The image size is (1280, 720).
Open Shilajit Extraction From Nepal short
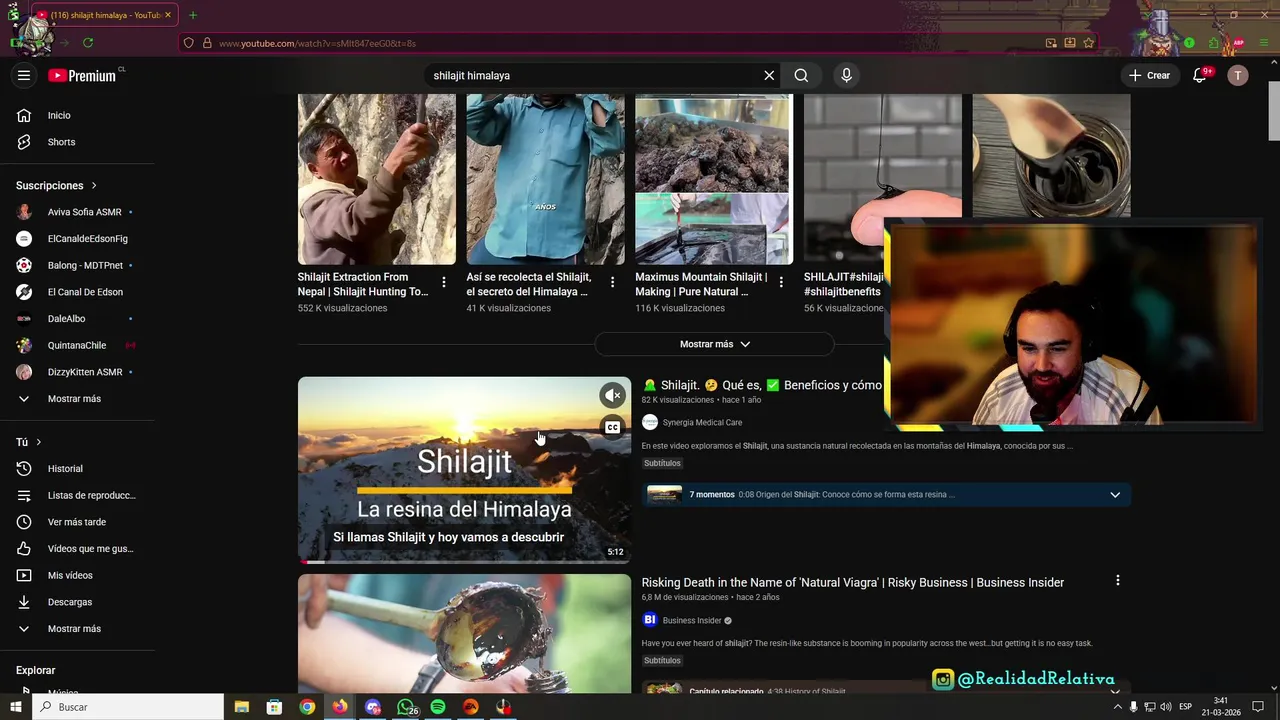pos(376,180)
